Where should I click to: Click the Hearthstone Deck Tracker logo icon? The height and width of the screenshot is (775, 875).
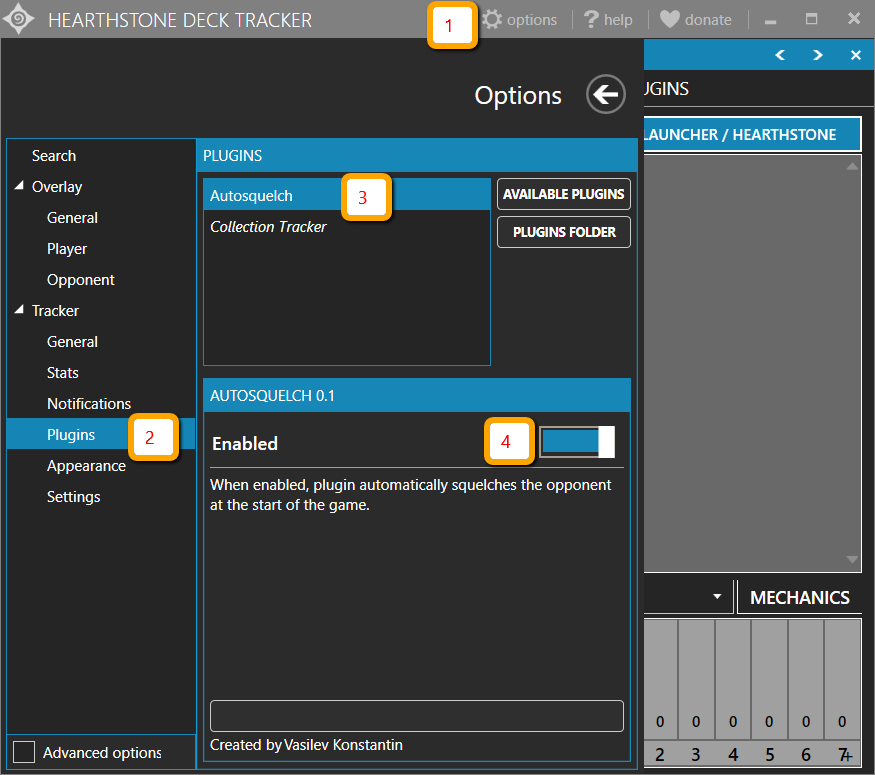(18, 19)
